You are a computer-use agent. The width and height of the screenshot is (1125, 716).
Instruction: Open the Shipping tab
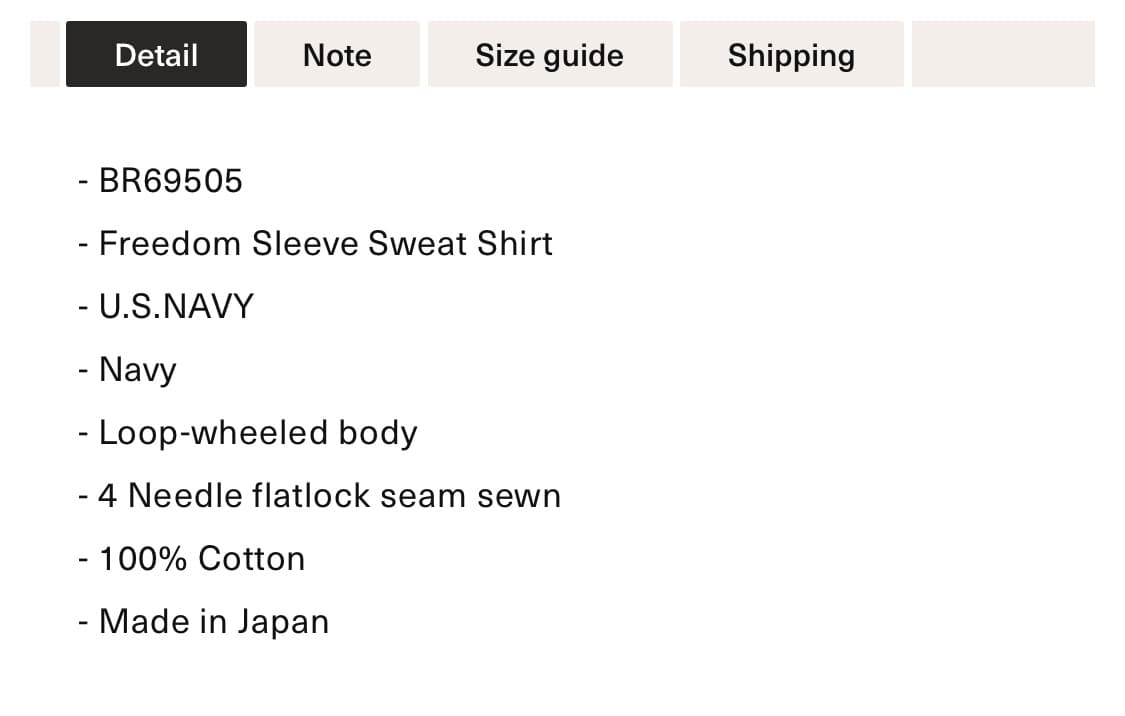[791, 55]
